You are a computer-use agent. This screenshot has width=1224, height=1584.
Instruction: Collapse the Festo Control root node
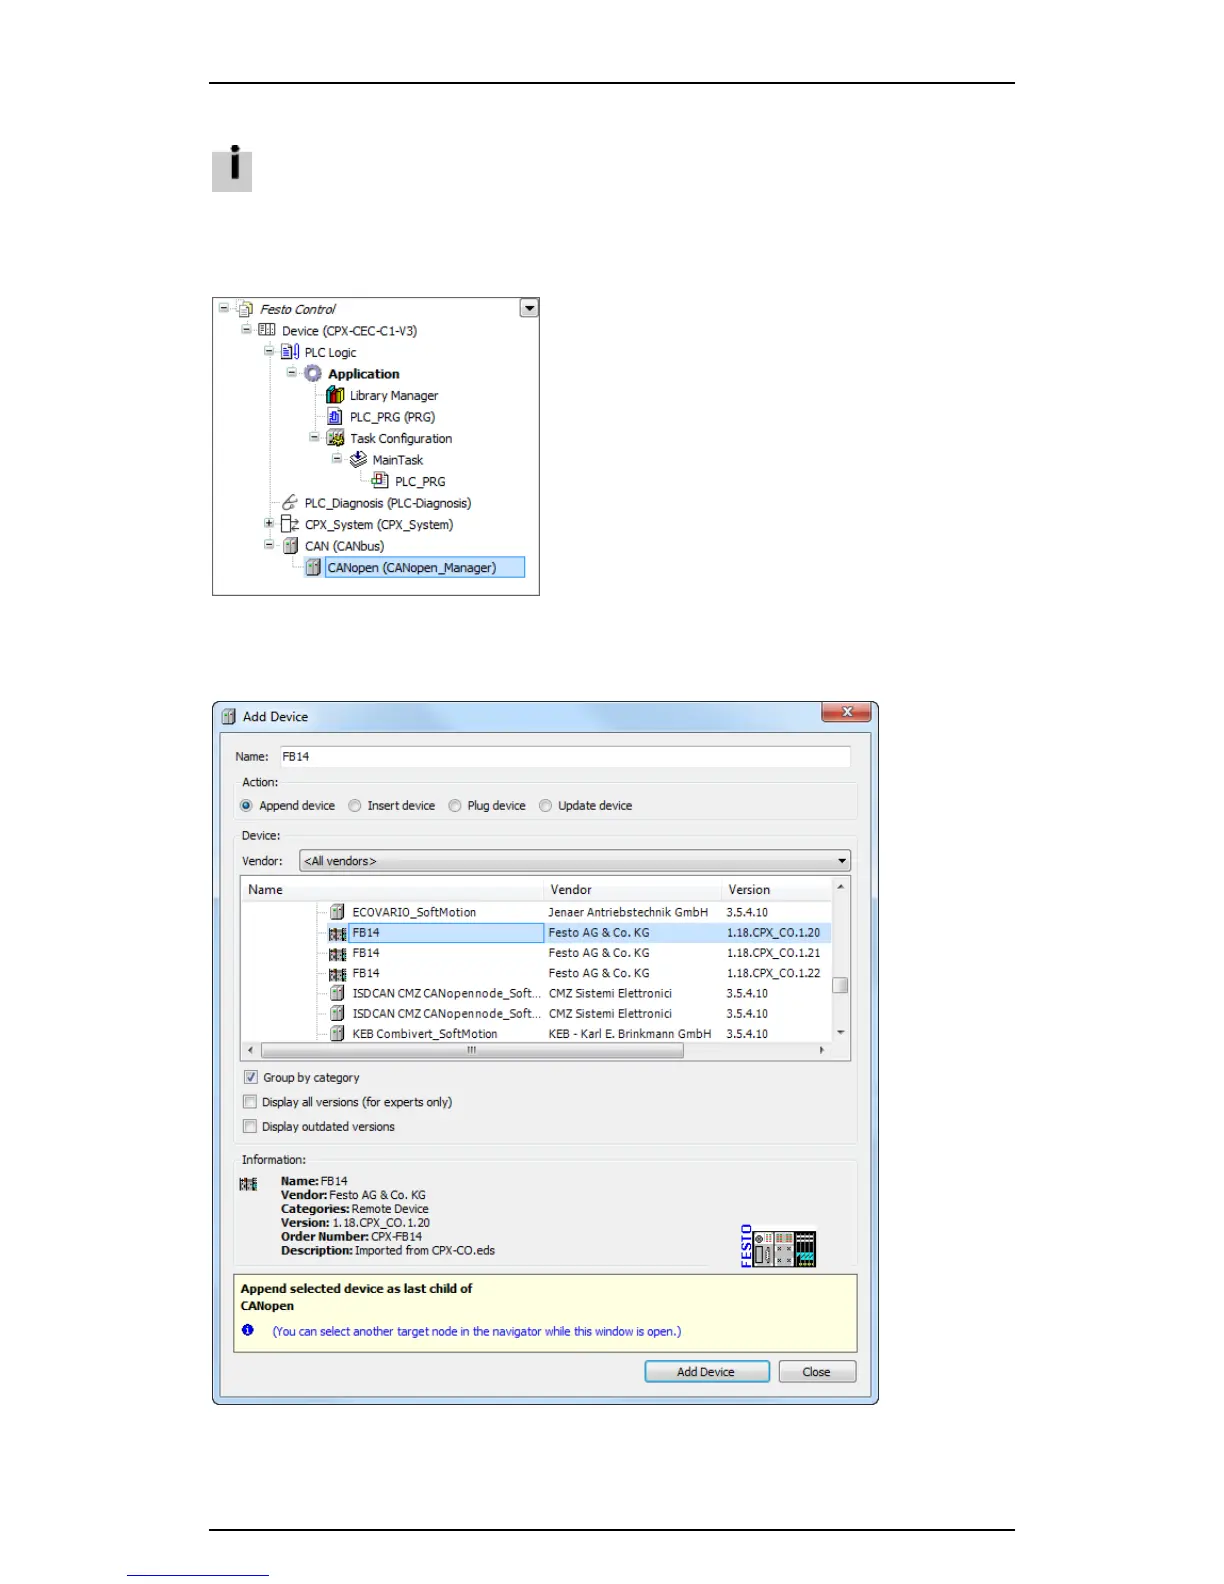tap(224, 308)
